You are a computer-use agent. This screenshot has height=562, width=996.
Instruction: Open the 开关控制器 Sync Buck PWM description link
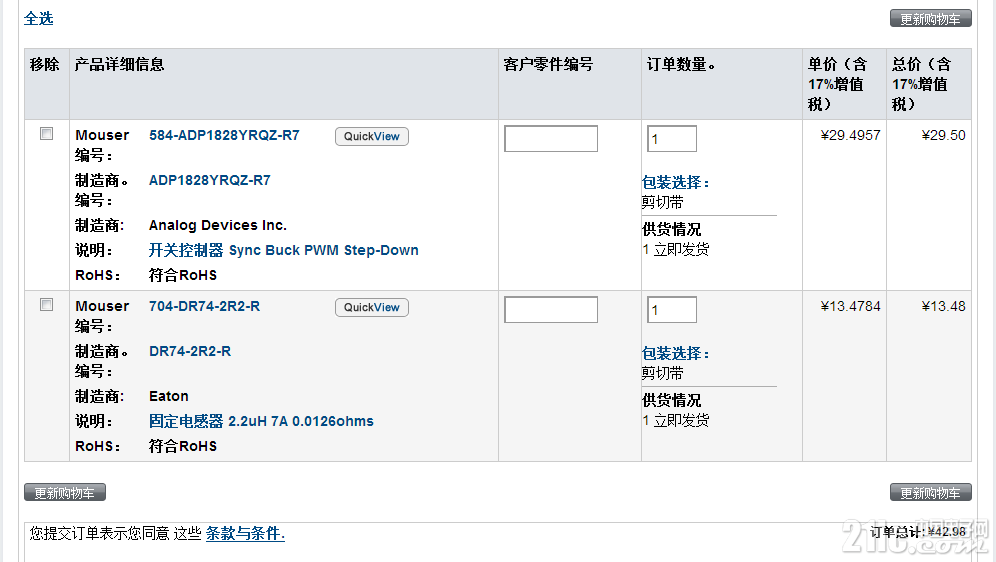[x=283, y=250]
